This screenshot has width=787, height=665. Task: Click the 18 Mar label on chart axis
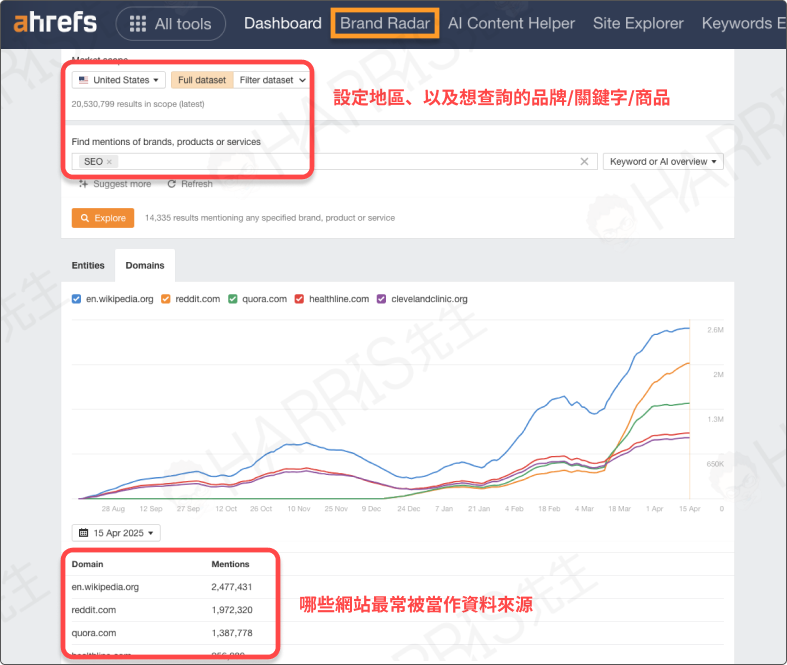coord(619,509)
